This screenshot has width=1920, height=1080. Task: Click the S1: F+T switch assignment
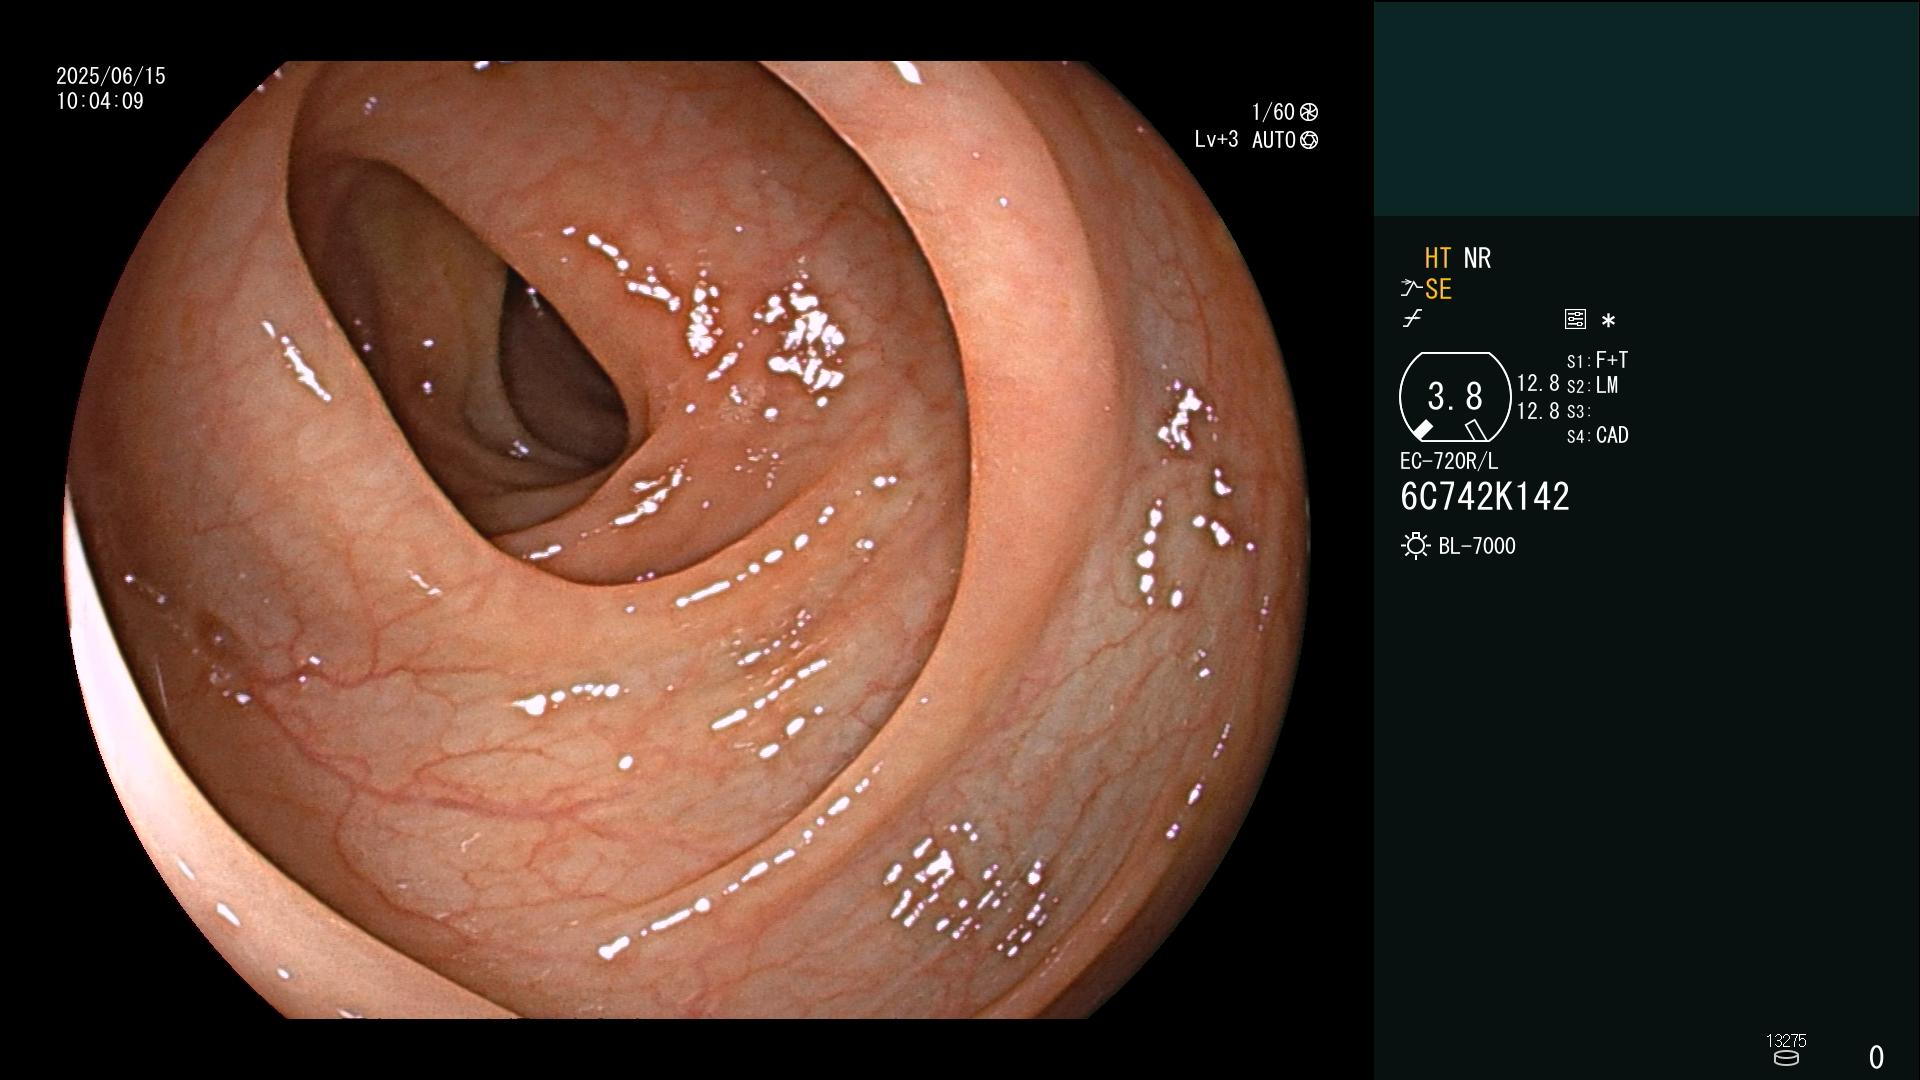point(1597,360)
